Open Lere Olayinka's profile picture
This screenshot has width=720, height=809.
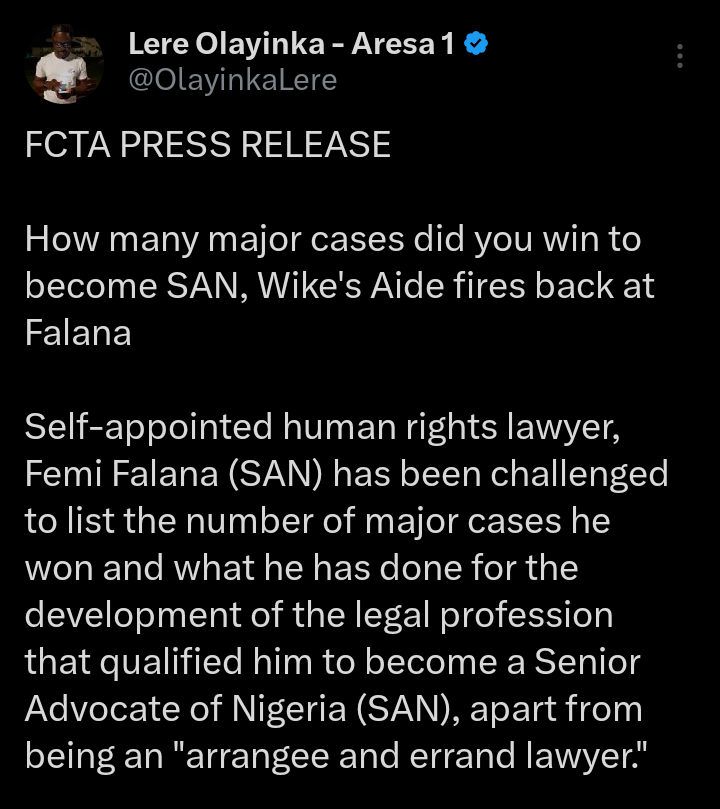(x=64, y=64)
